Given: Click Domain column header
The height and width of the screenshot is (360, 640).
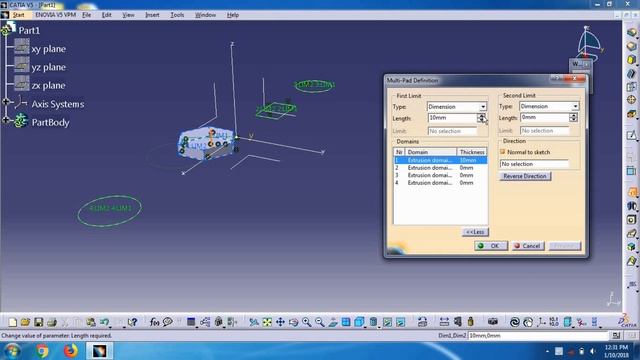Looking at the screenshot, I should tap(430, 152).
